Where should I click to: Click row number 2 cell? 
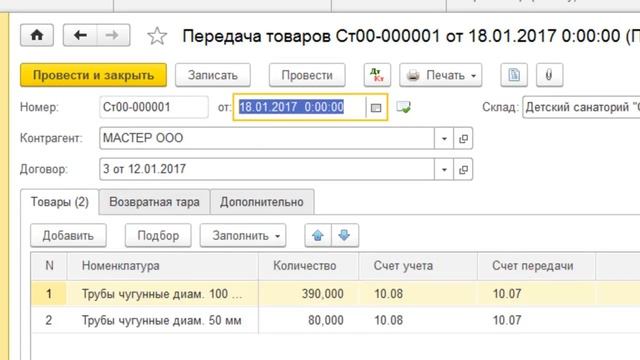coord(49,320)
